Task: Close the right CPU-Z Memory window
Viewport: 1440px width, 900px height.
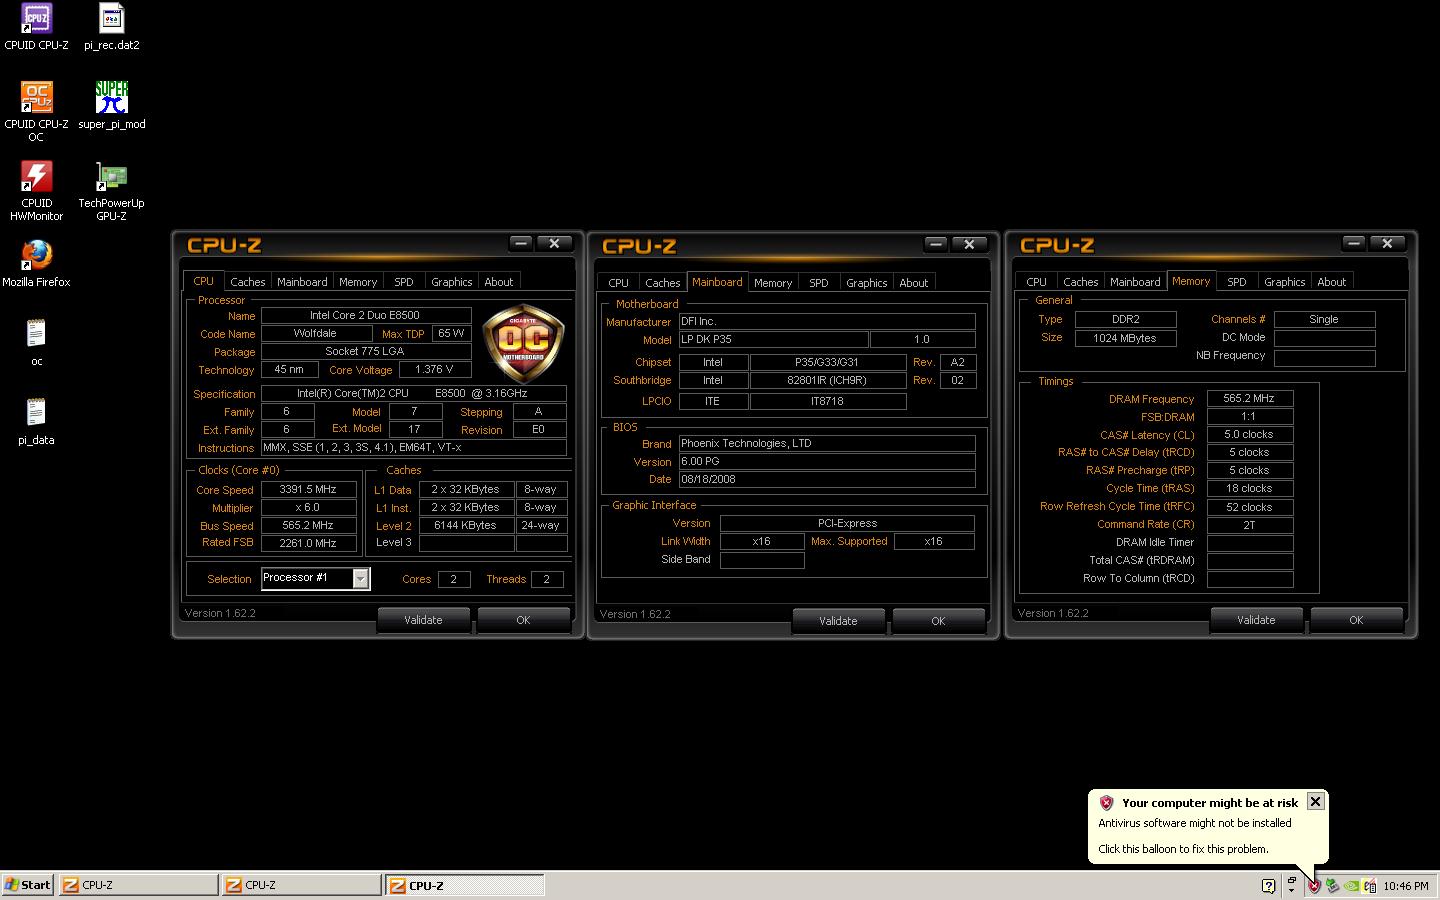Action: 1387,243
